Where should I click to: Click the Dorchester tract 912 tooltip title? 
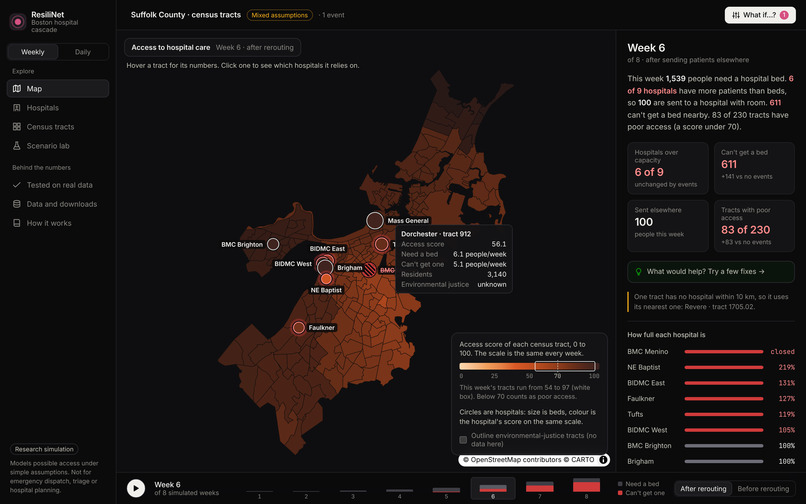tap(436, 234)
